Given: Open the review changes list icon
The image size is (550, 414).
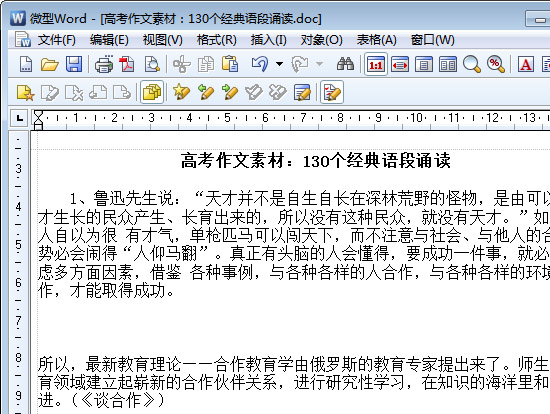Looking at the screenshot, I should [x=302, y=93].
